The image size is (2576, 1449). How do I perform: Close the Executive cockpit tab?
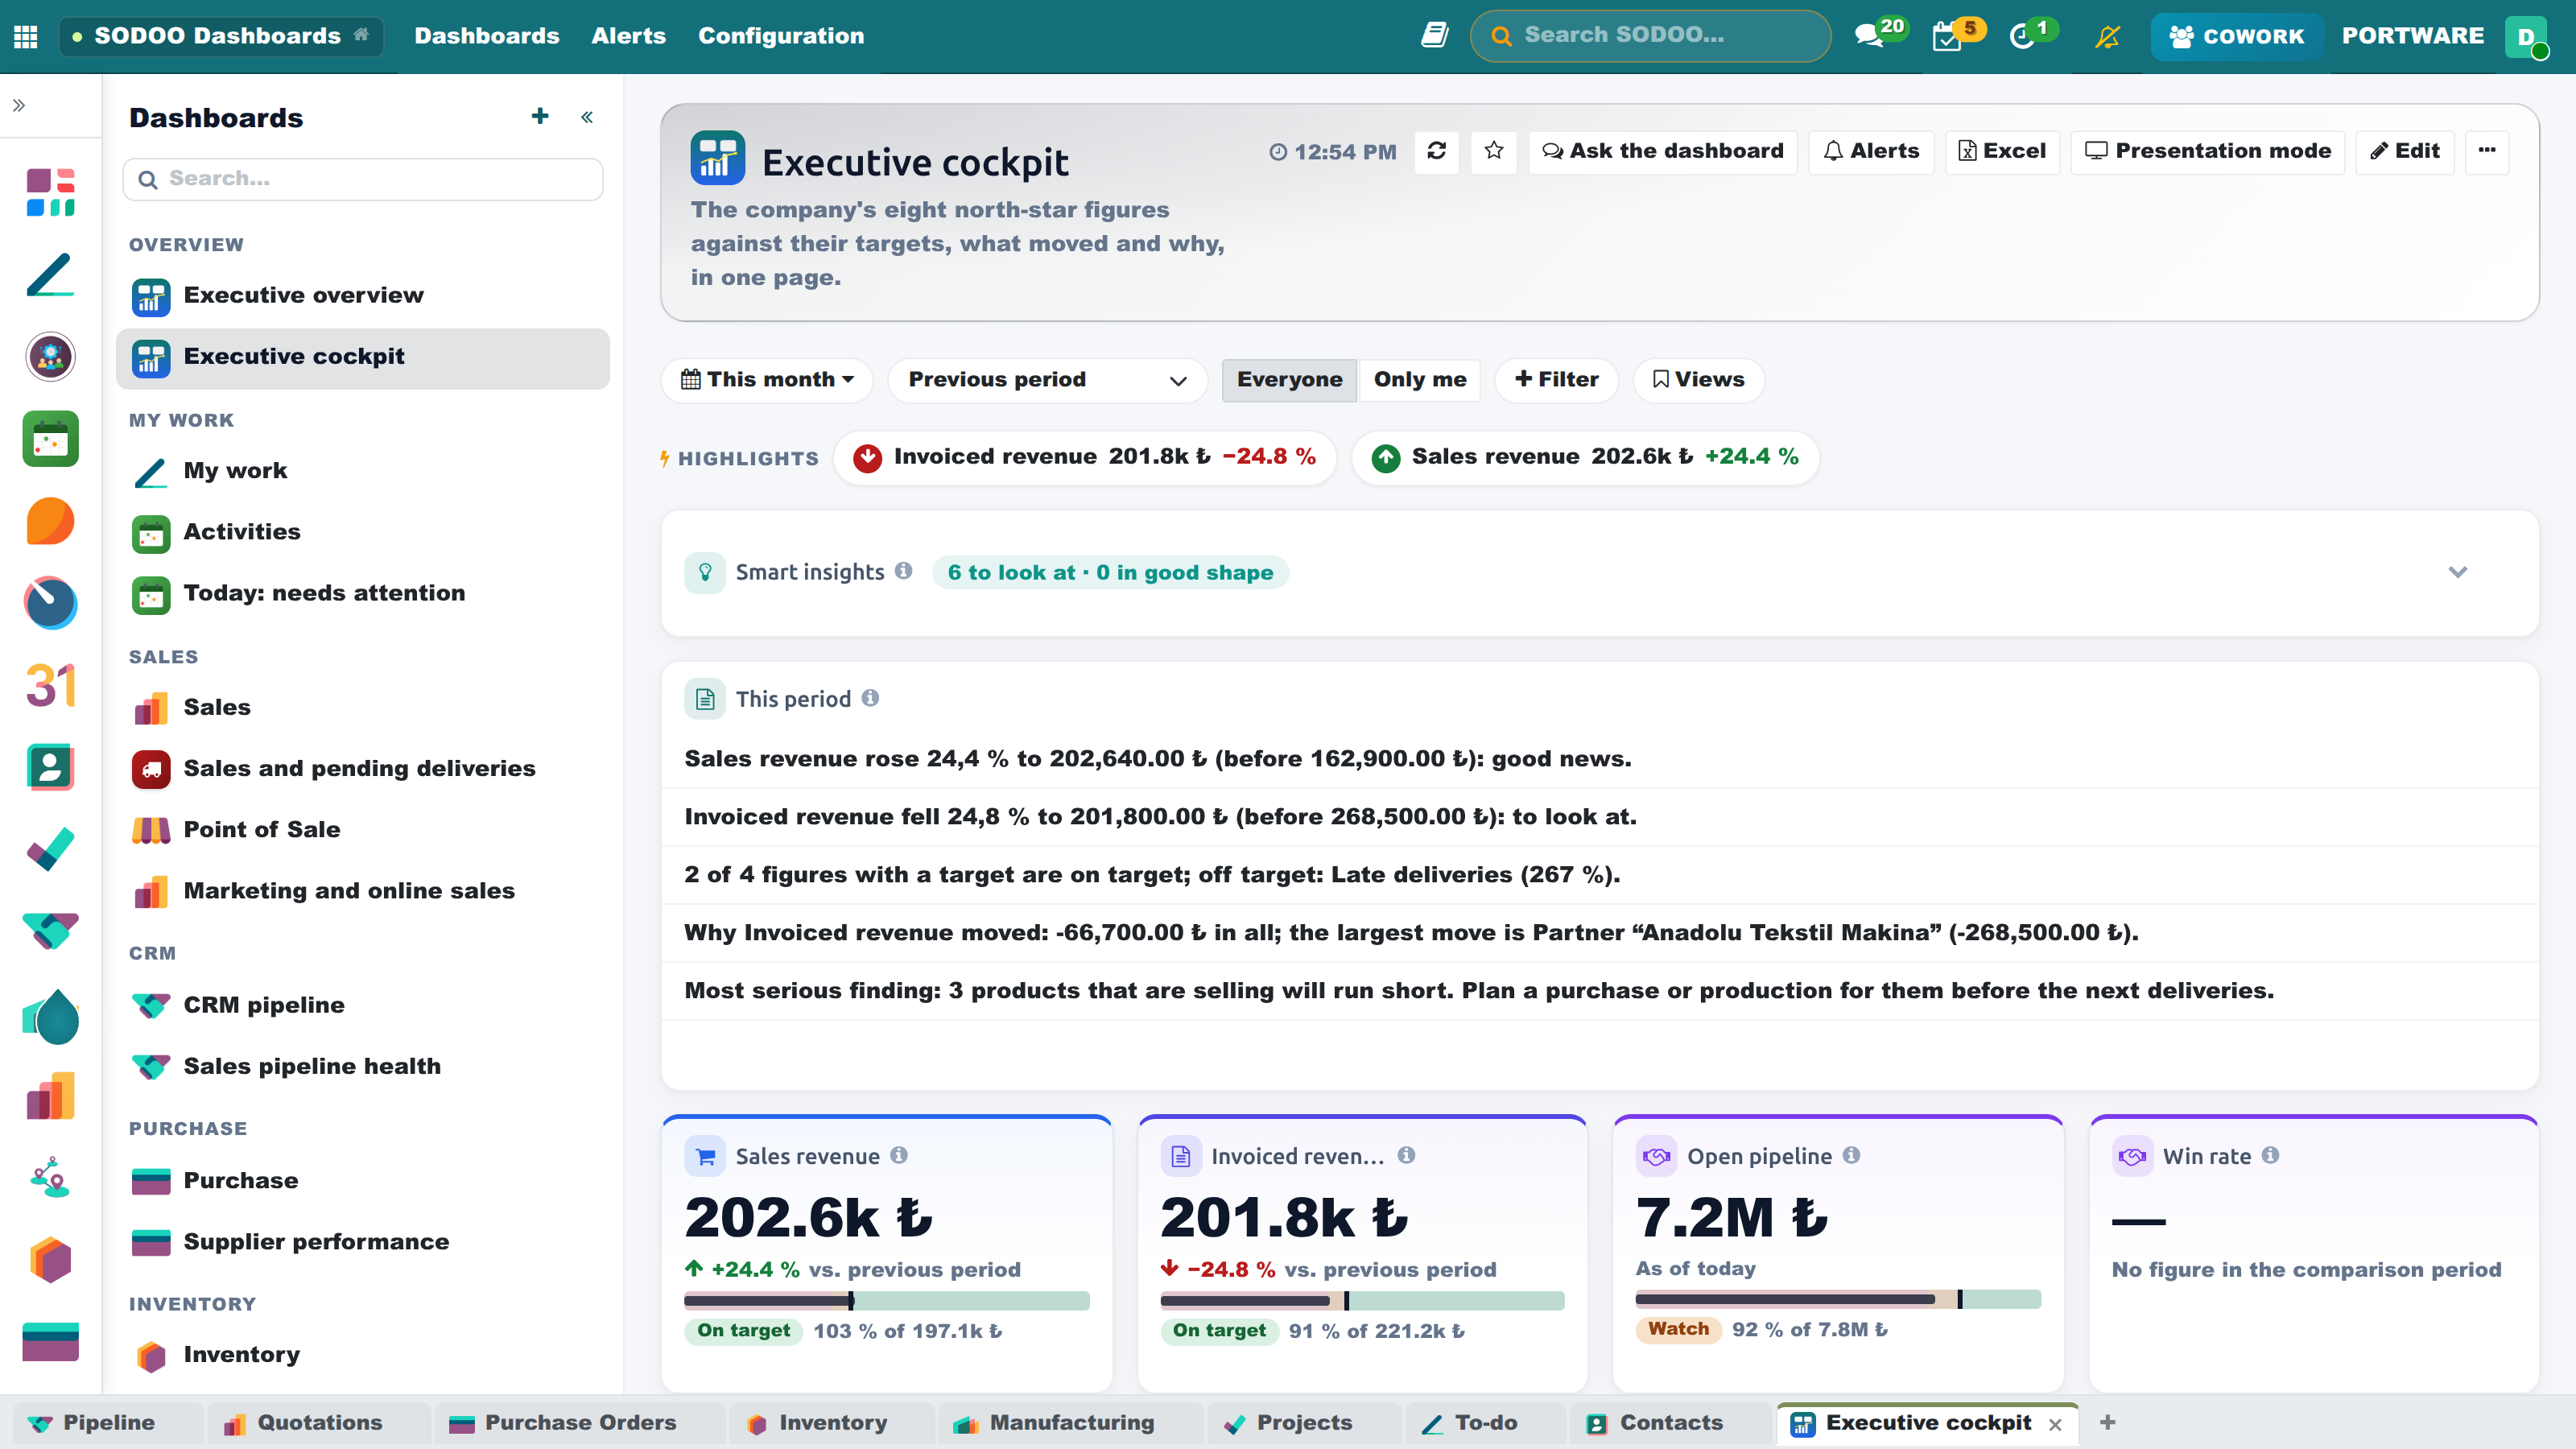pyautogui.click(x=2055, y=1424)
